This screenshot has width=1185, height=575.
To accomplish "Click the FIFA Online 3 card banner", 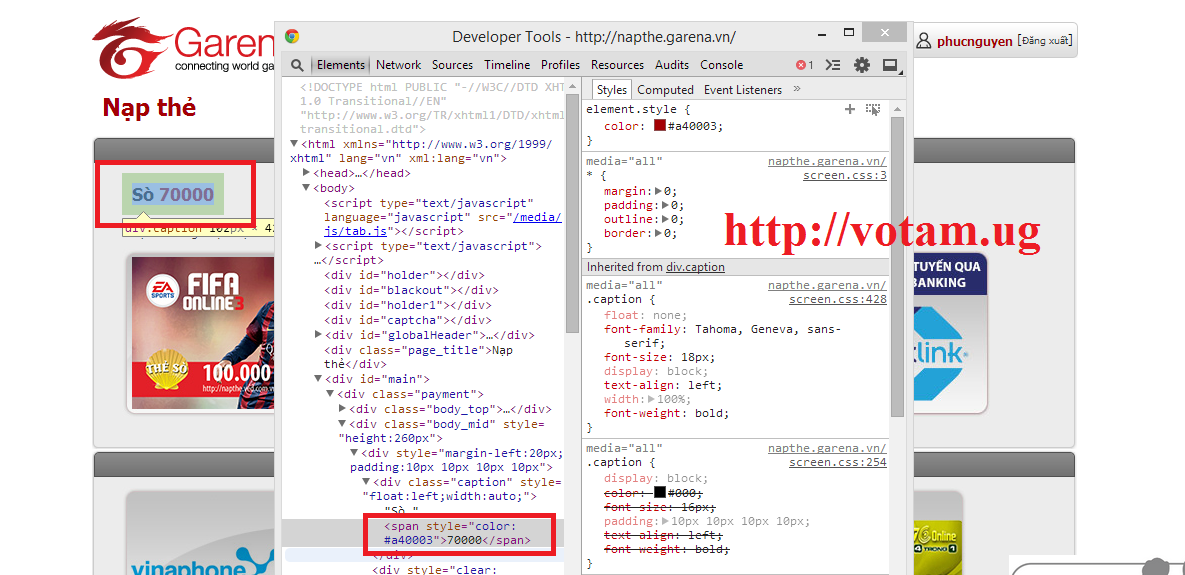I will [x=203, y=332].
